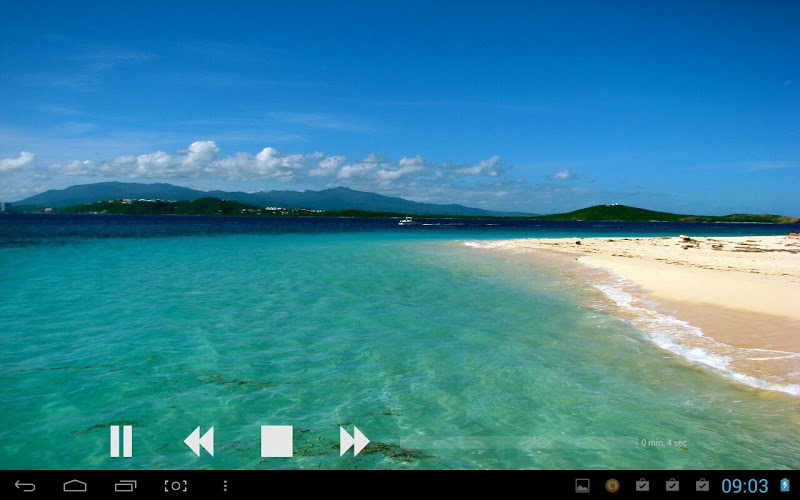The width and height of the screenshot is (800, 500).
Task: Go to the Android home screen
Action: 75,486
